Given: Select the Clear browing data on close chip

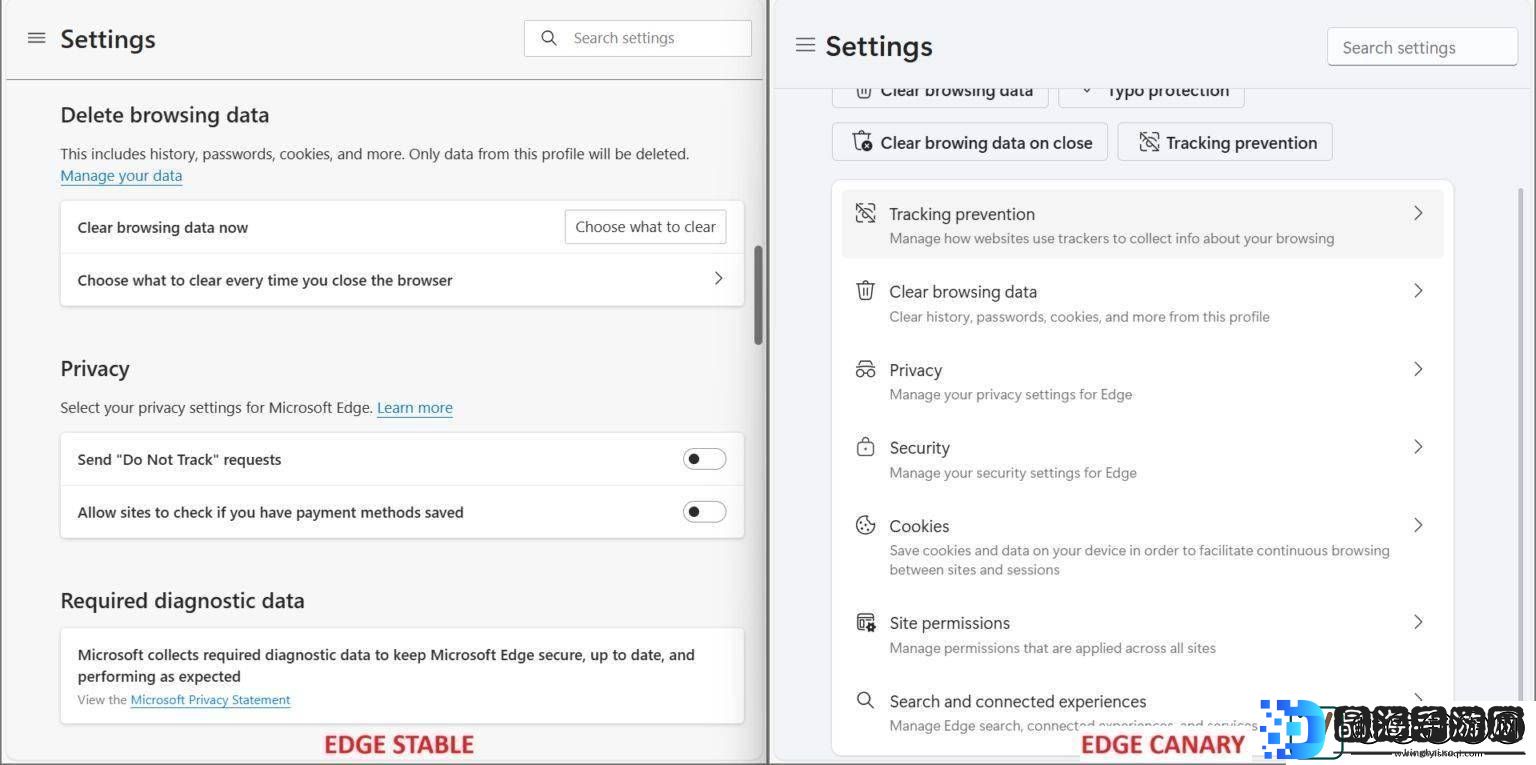Looking at the screenshot, I should [x=969, y=142].
